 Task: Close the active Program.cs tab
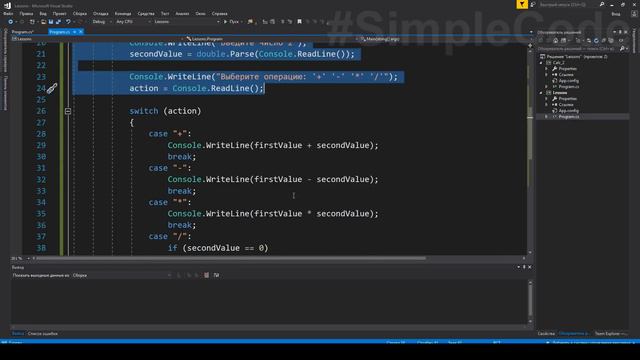tap(81, 32)
